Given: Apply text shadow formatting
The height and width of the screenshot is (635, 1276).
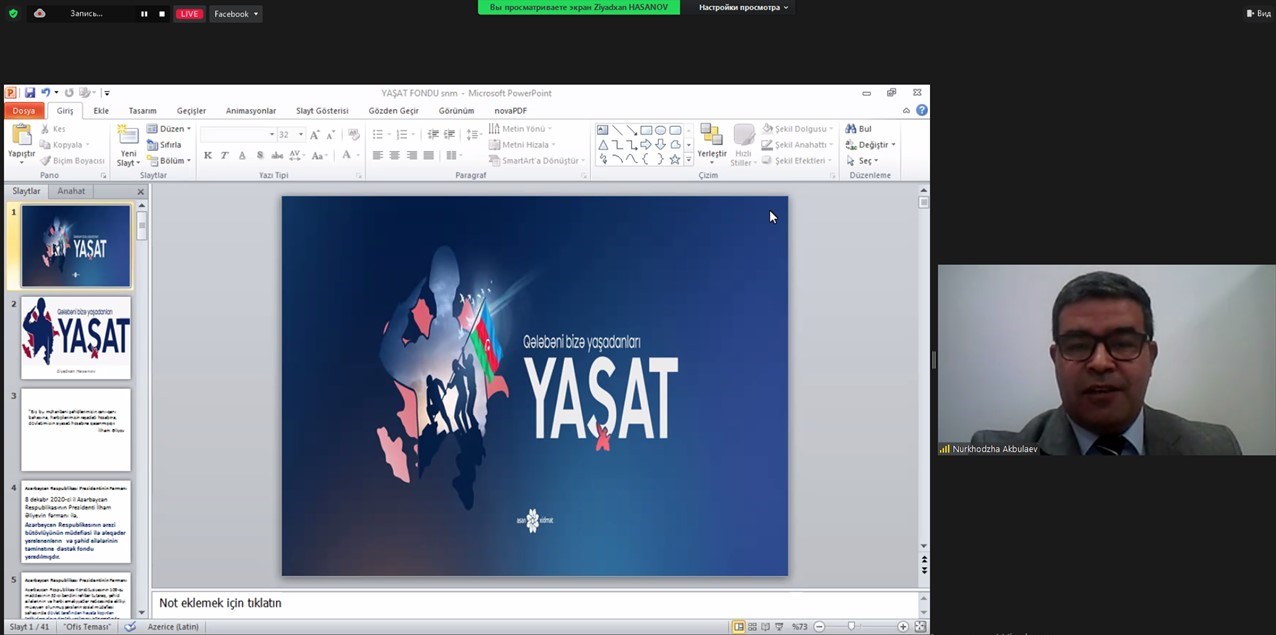Looking at the screenshot, I should (260, 155).
